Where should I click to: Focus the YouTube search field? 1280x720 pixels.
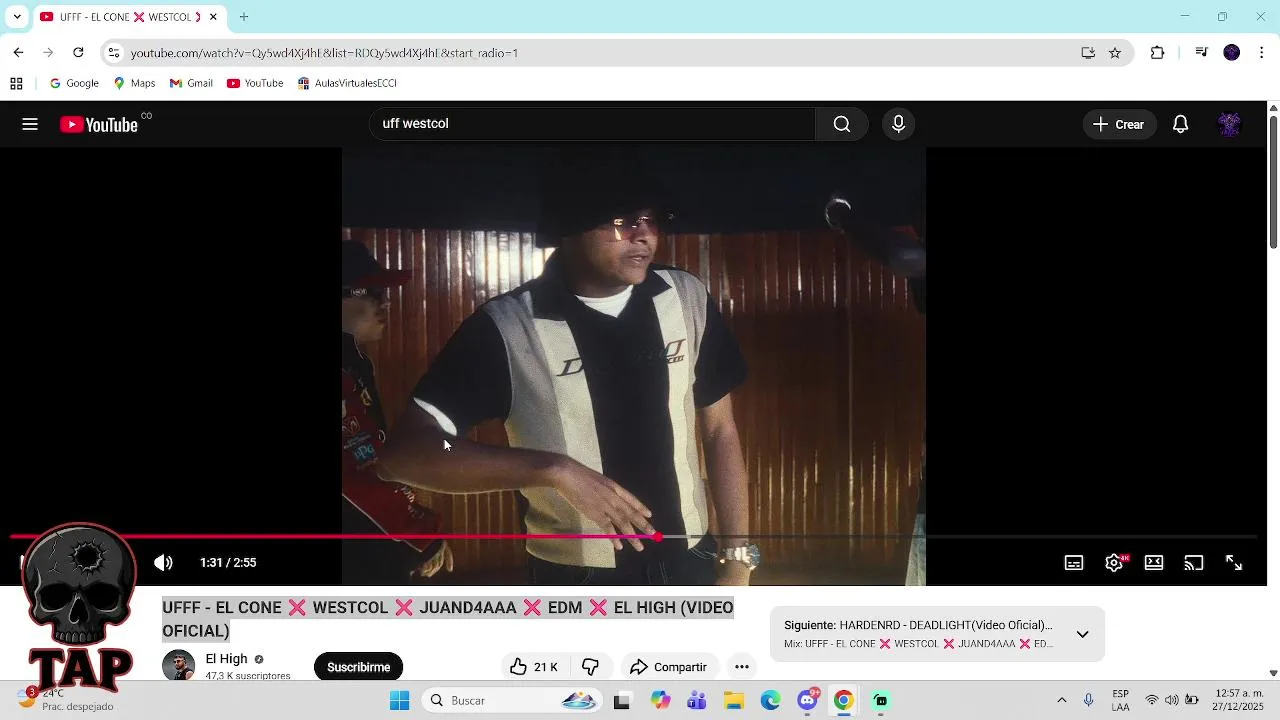(x=592, y=124)
